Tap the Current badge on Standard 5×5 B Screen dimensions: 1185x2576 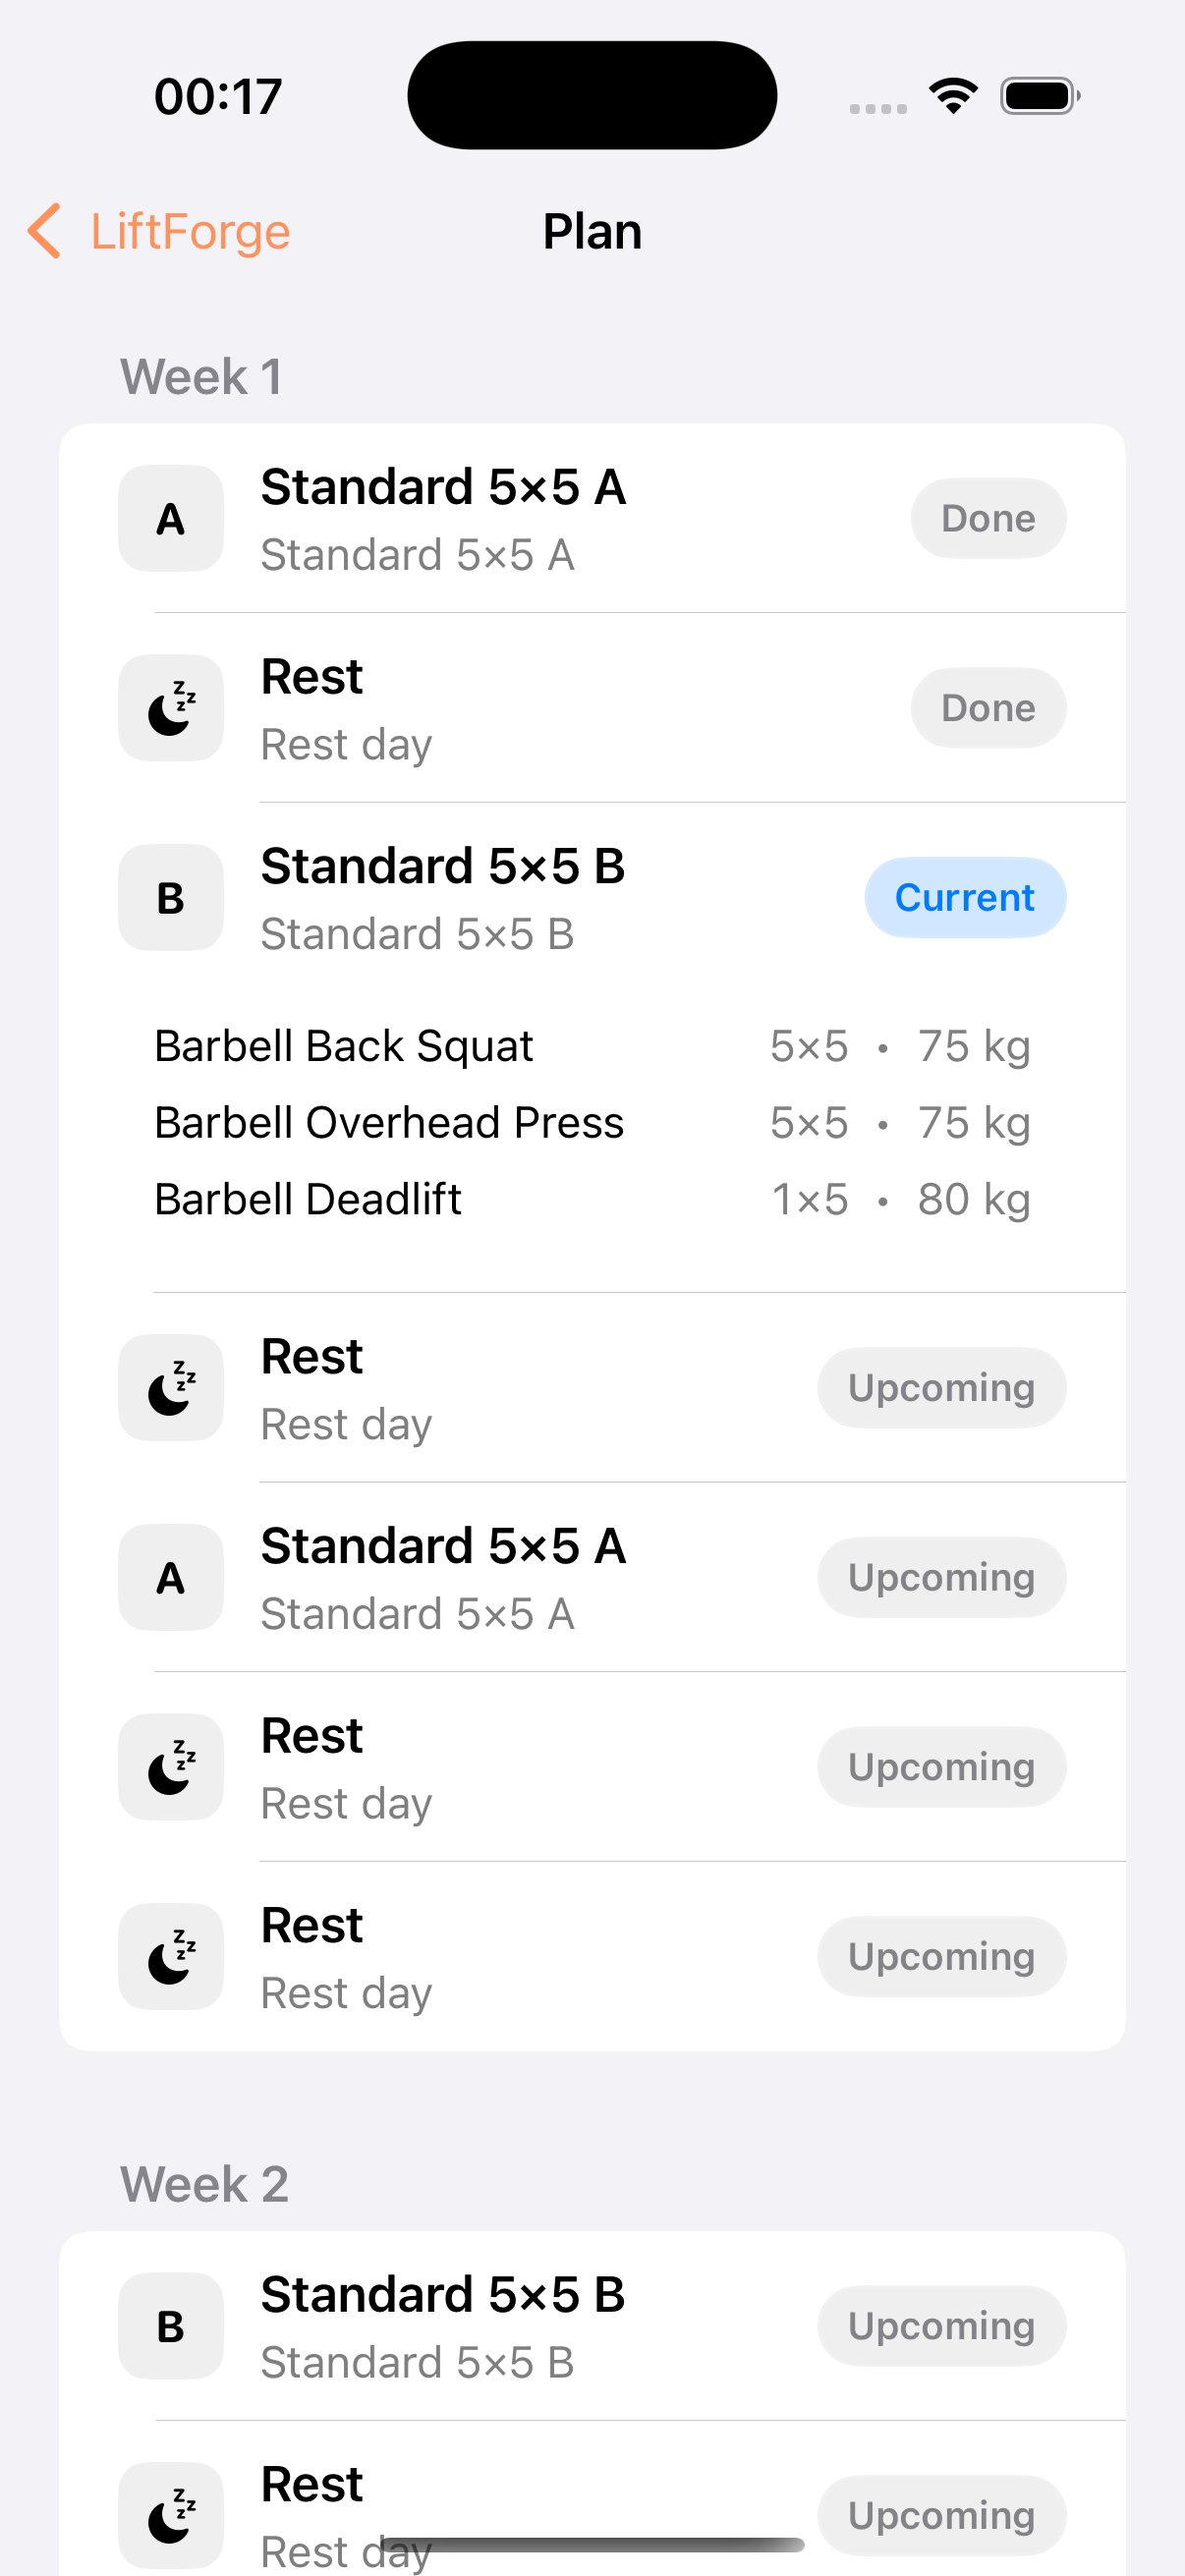tap(964, 898)
